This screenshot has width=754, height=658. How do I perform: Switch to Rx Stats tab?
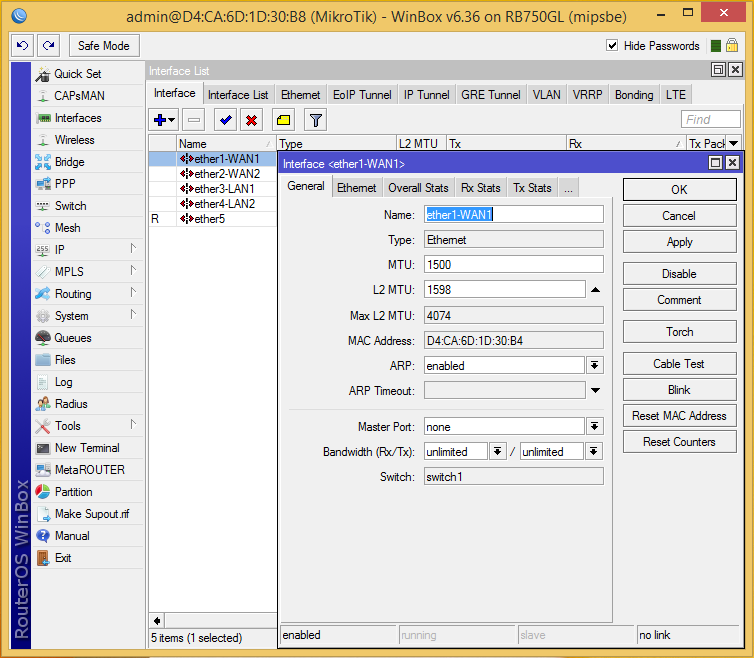(480, 188)
